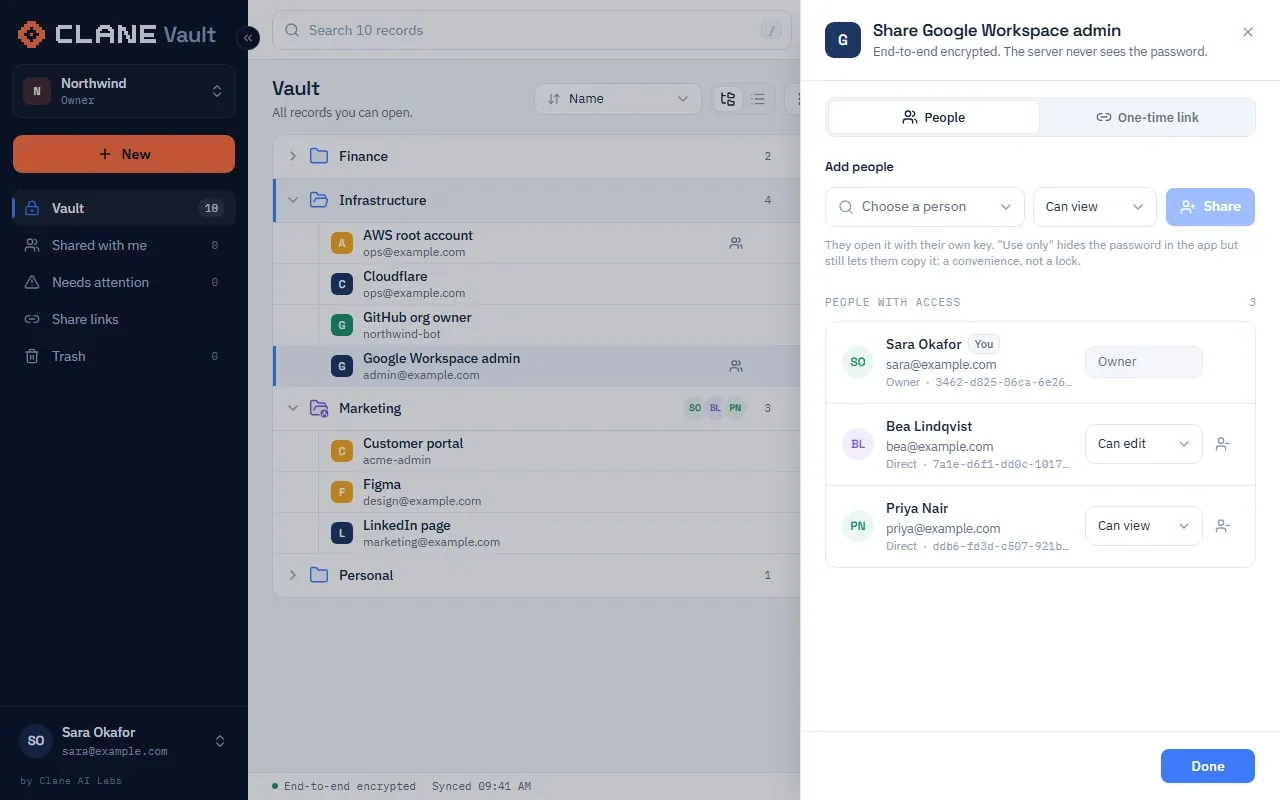Click the Figma record's F icon
Image resolution: width=1280 pixels, height=800 pixels.
[342, 492]
